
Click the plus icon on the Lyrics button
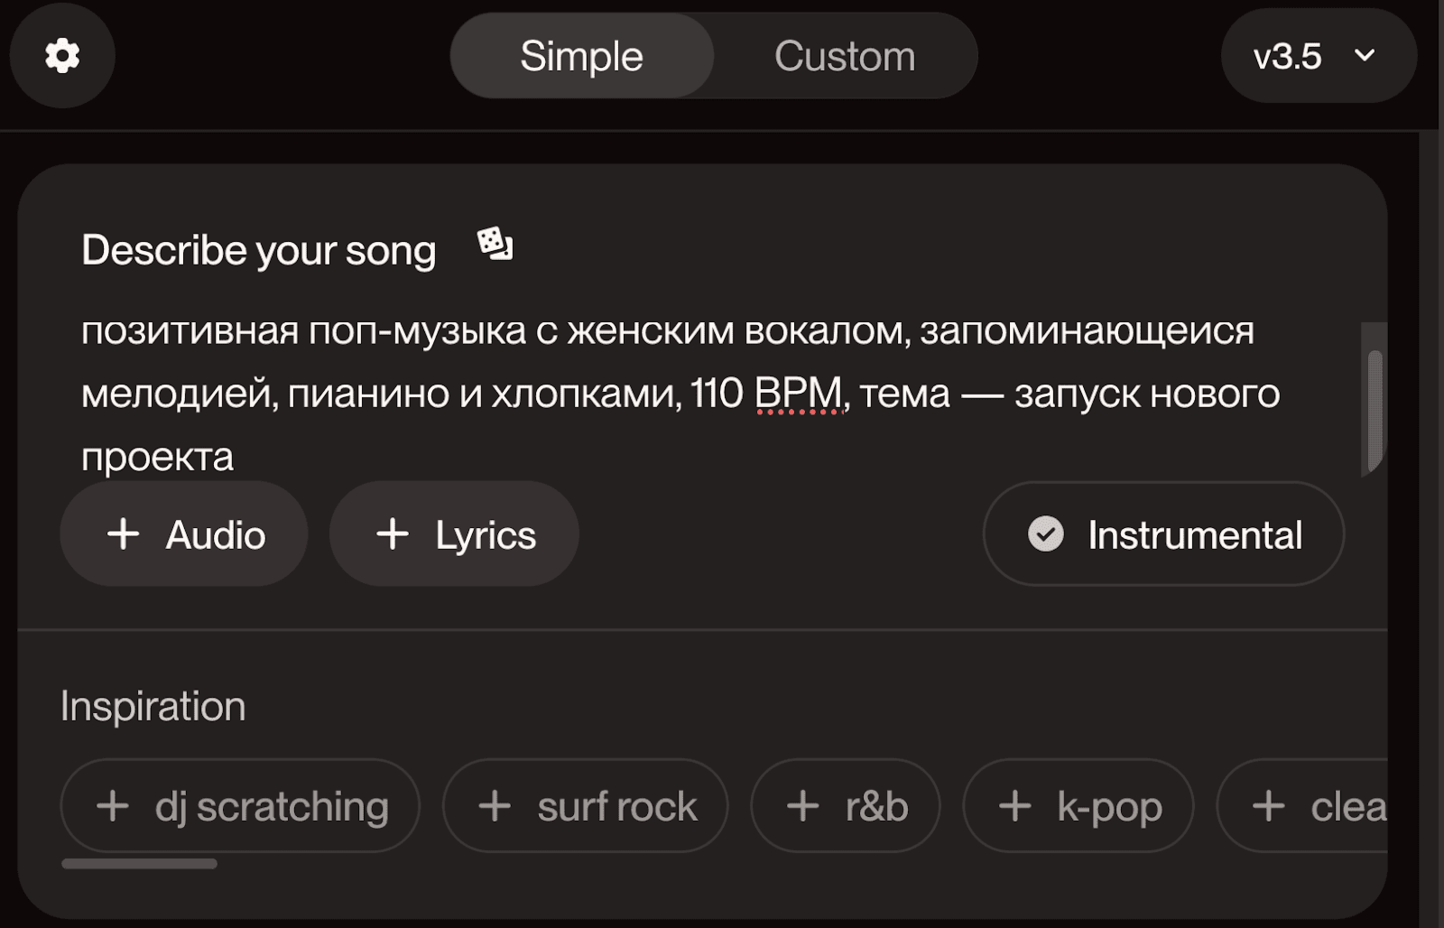(392, 533)
